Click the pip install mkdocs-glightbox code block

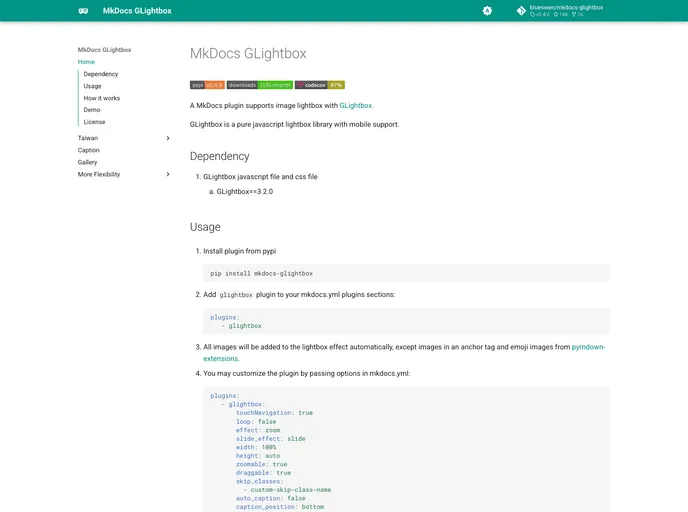(x=406, y=273)
